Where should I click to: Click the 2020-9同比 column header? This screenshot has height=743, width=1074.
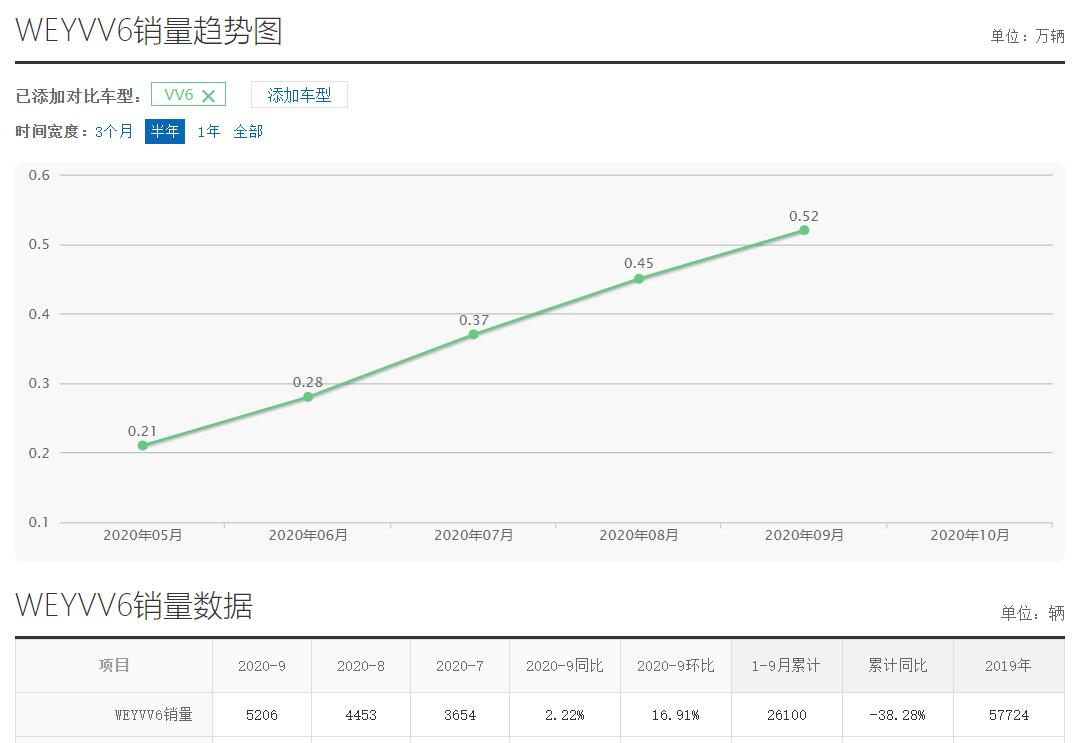click(x=564, y=666)
